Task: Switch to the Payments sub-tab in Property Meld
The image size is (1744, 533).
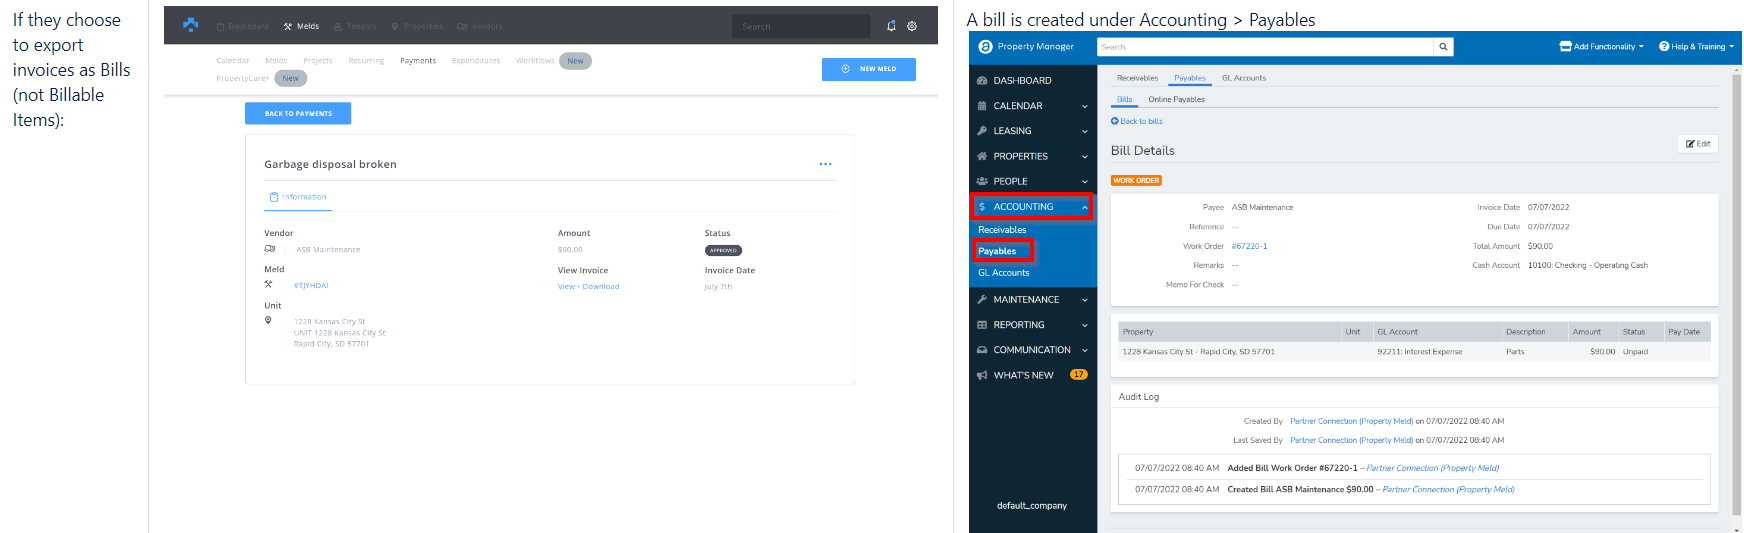Action: tap(418, 61)
